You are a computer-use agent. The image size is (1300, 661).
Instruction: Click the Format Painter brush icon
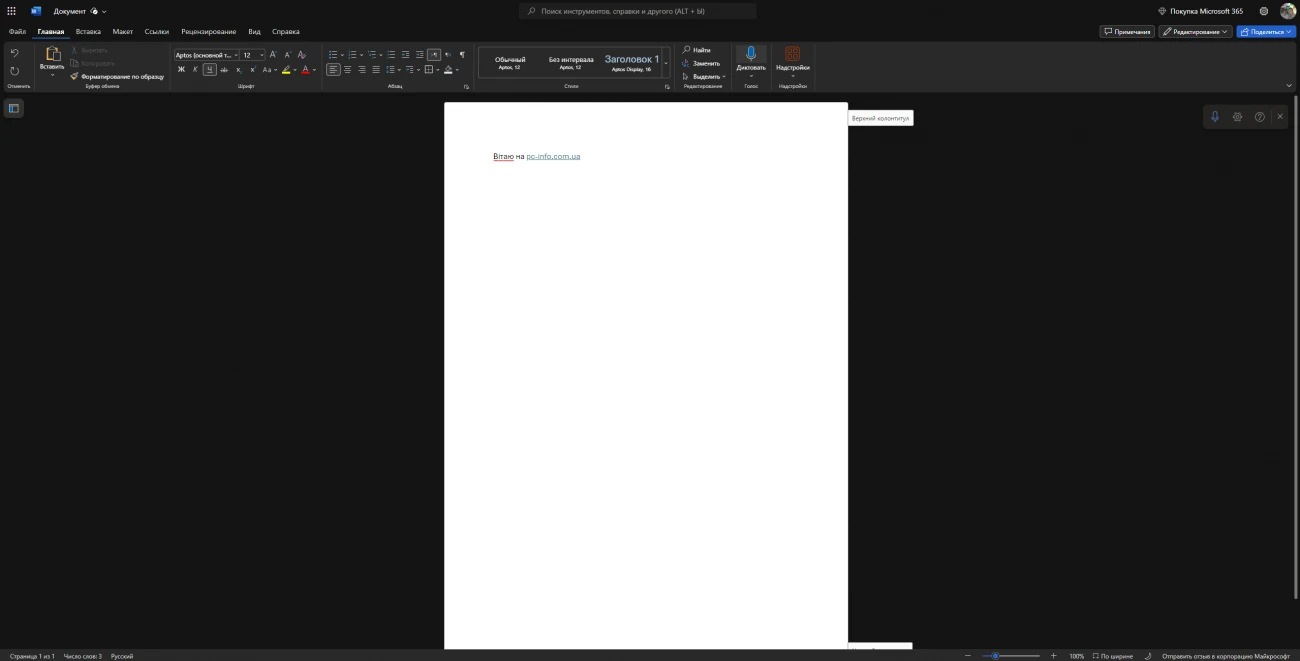74,76
